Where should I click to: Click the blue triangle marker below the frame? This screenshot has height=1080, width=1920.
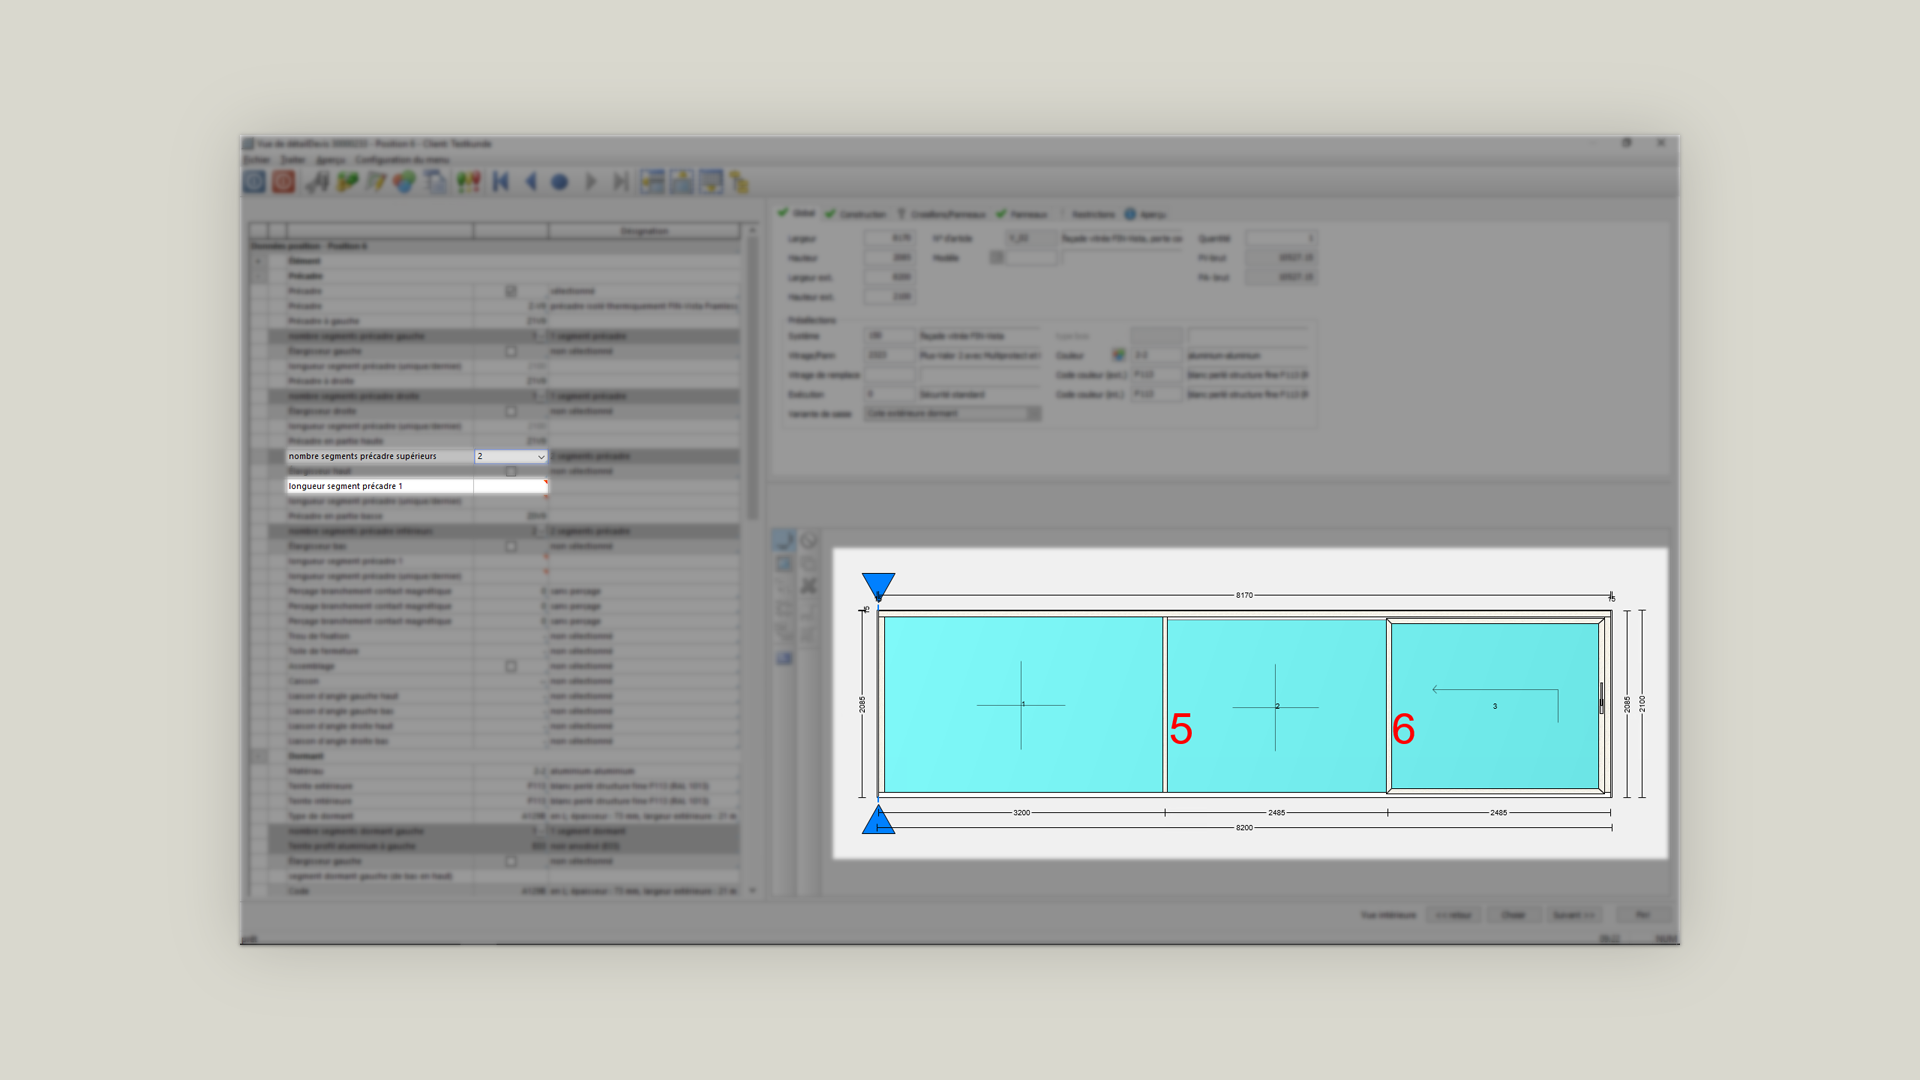coord(878,820)
